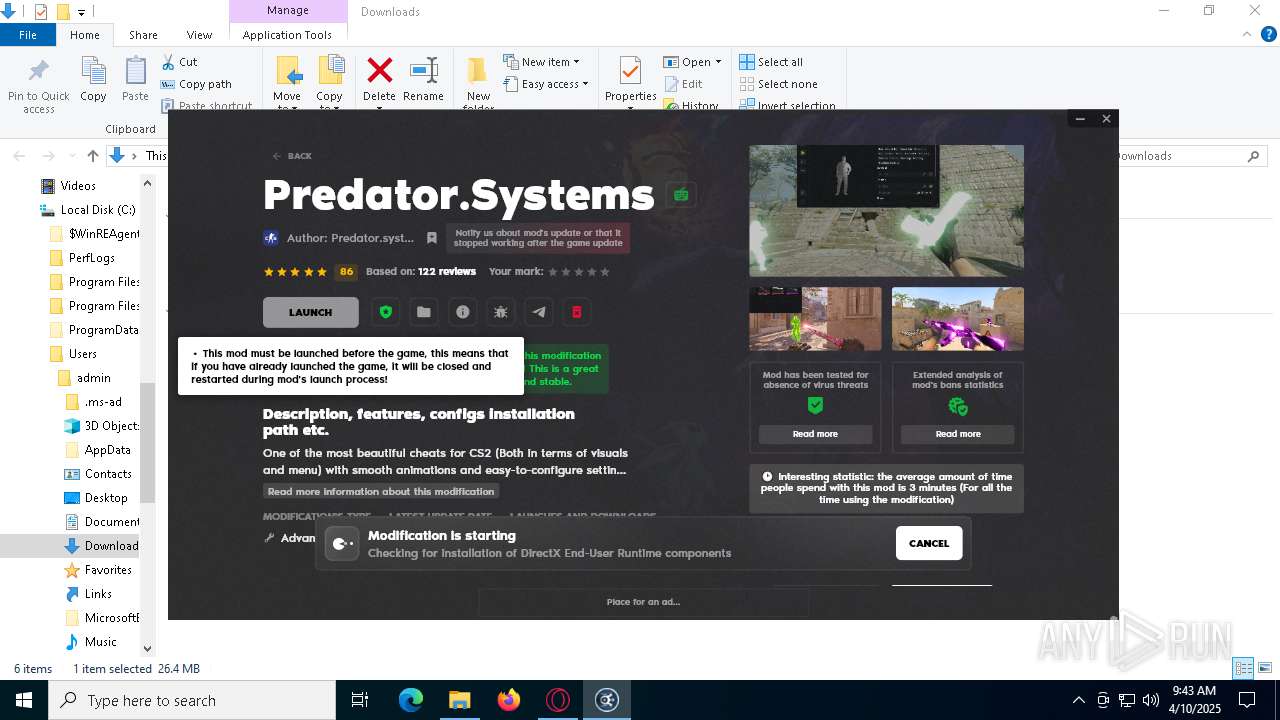Open the mod folder icon next to Launch
Viewport: 1280px width, 720px height.
(424, 312)
